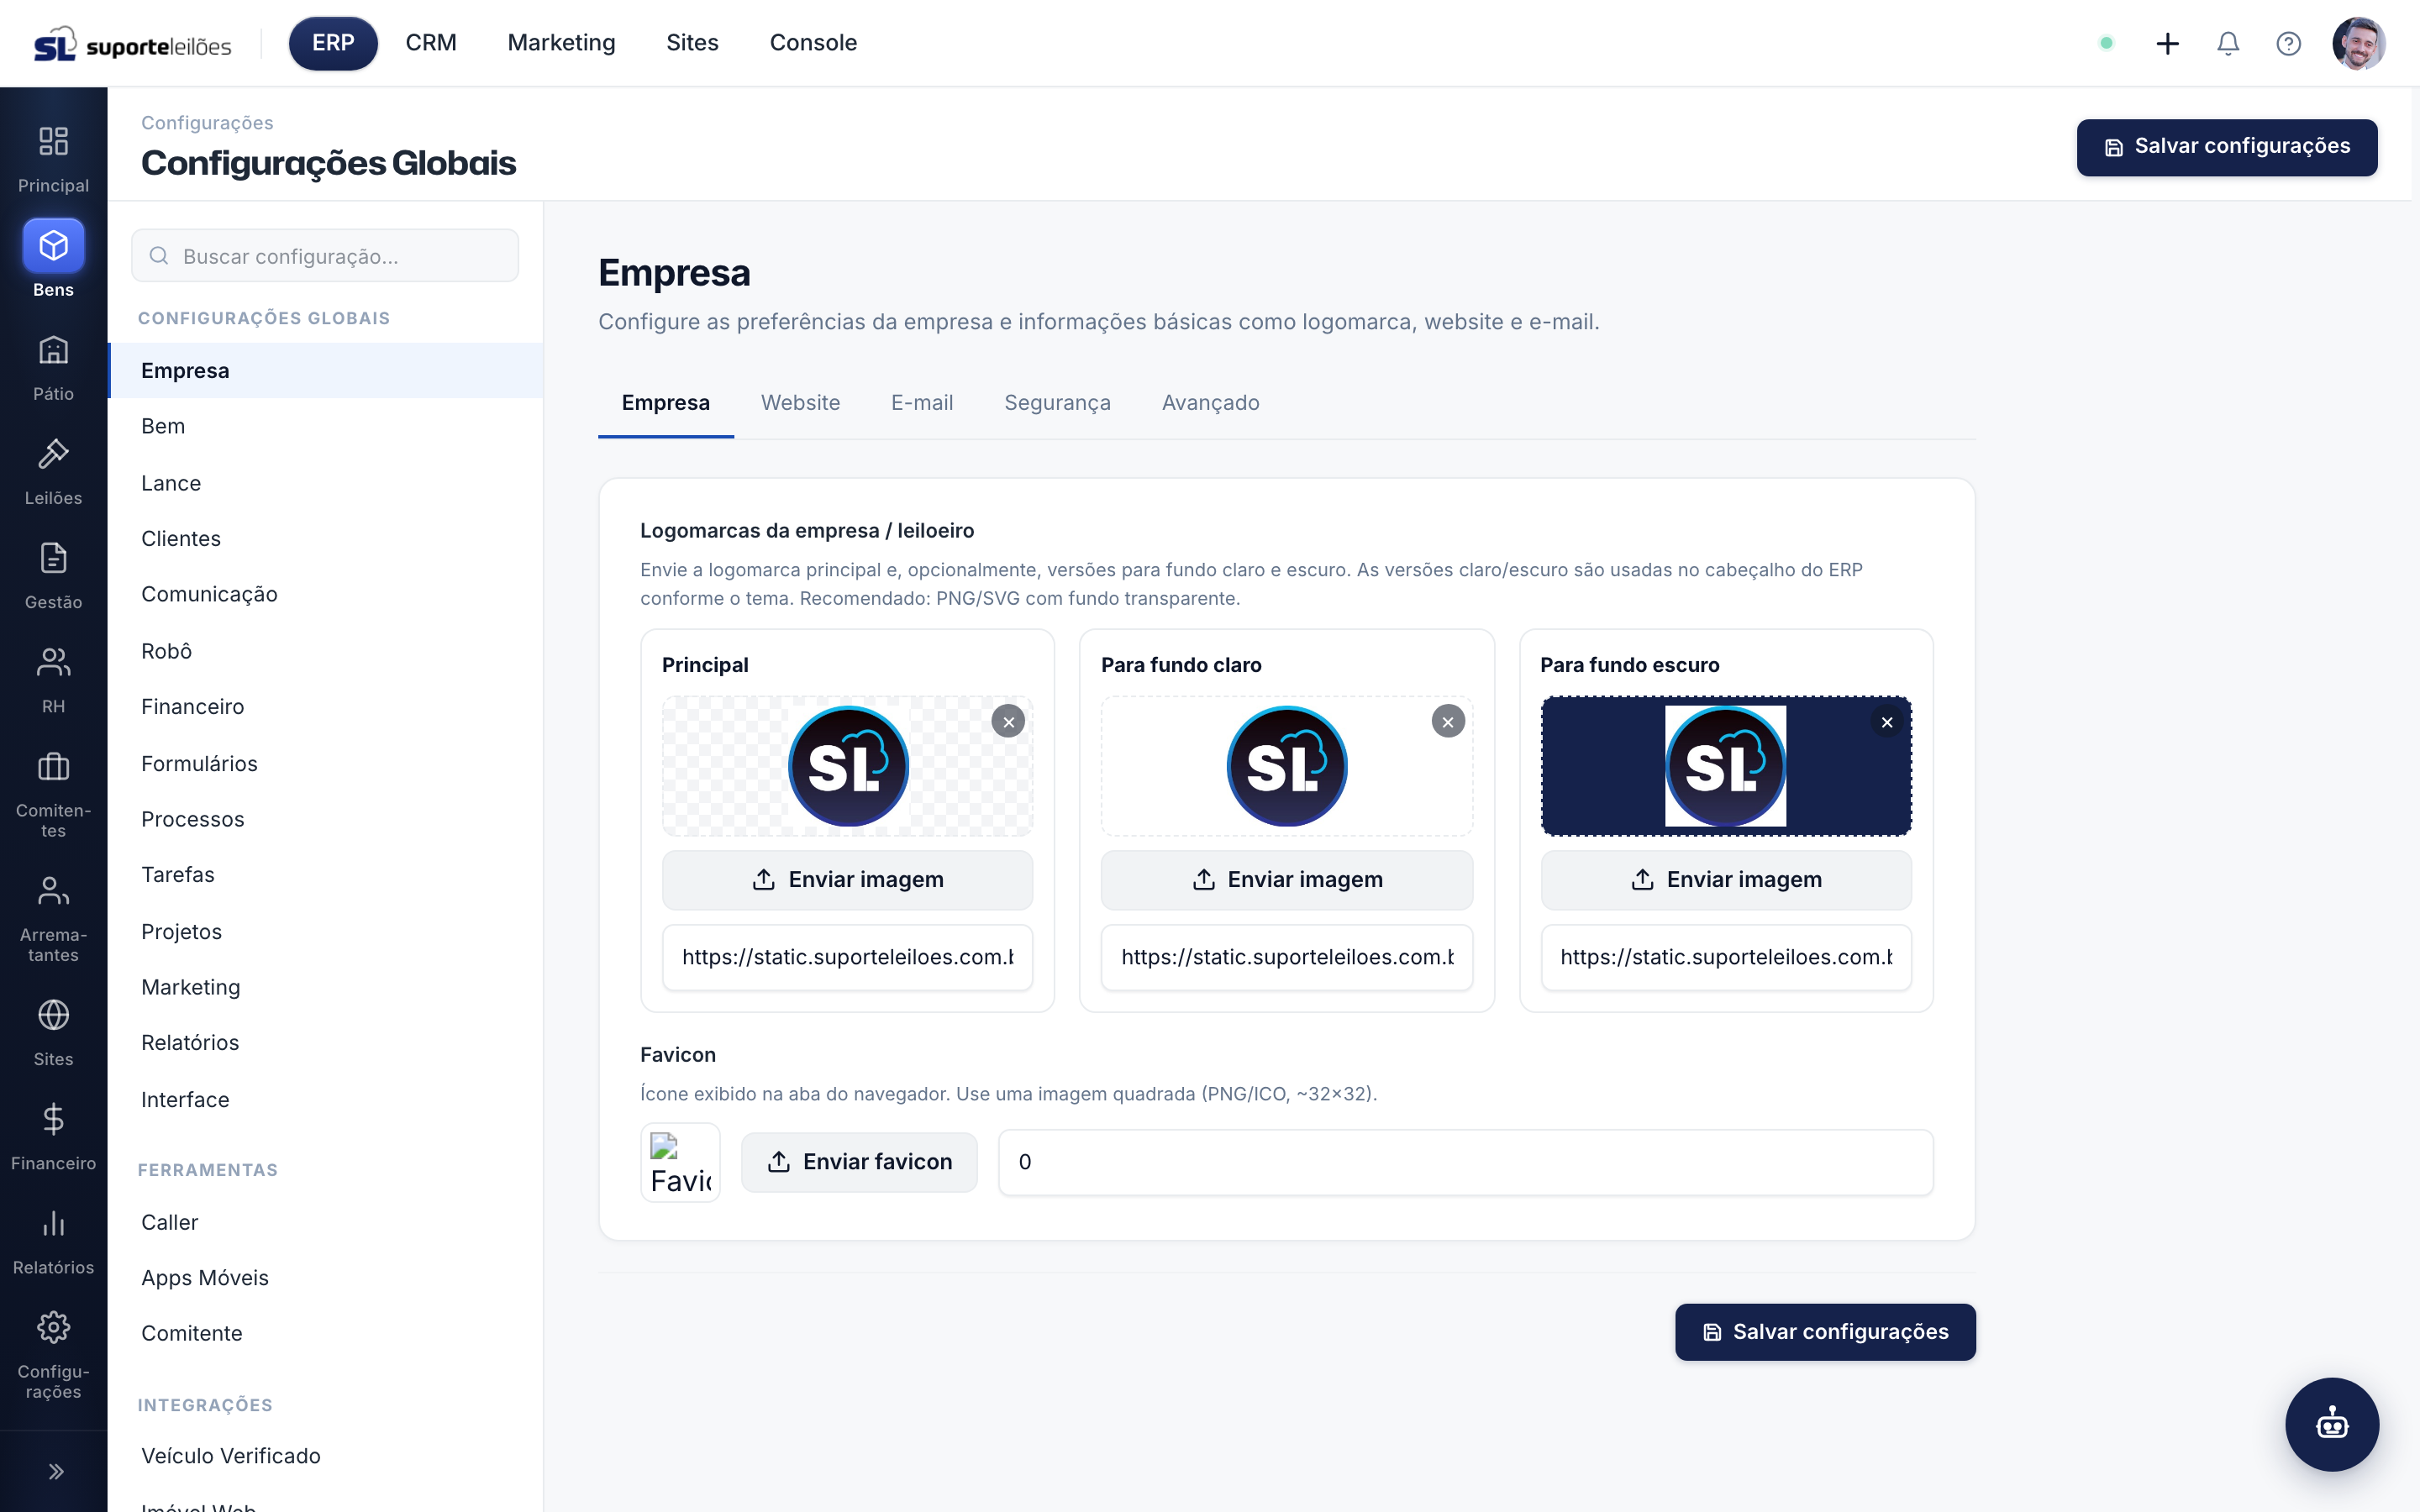Image resolution: width=2420 pixels, height=1512 pixels.
Task: Click the Para fundo escuro URL field
Action: [1725, 957]
